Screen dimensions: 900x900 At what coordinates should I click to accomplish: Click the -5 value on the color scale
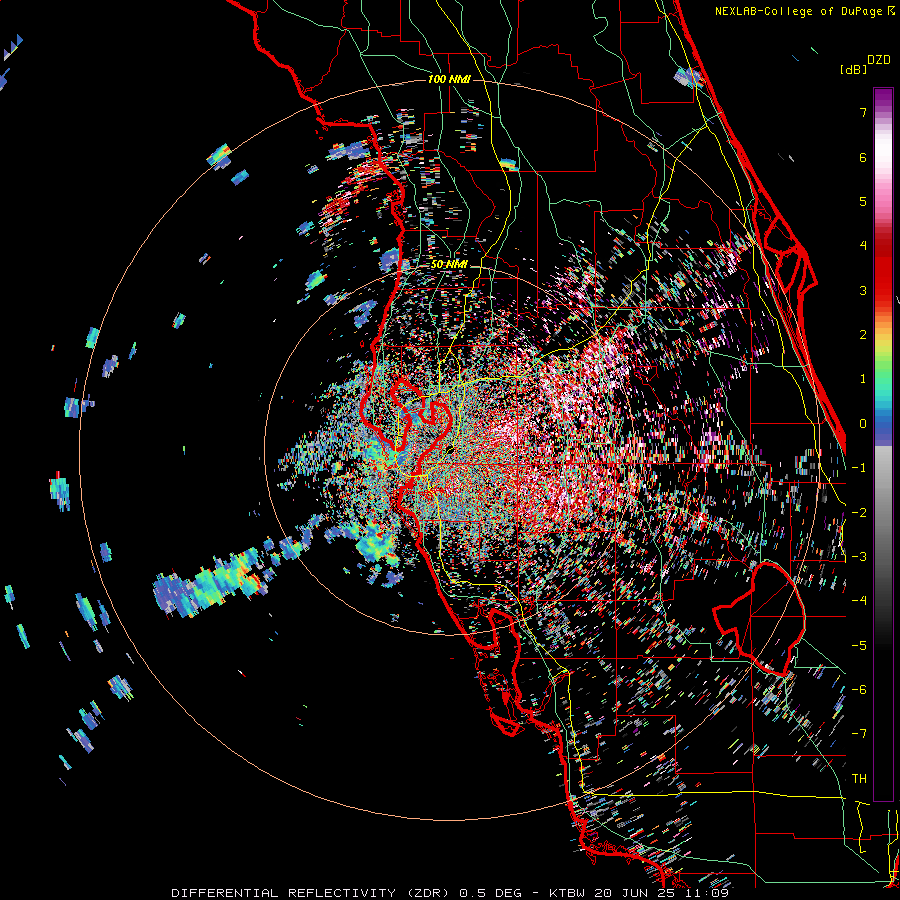tap(859, 646)
